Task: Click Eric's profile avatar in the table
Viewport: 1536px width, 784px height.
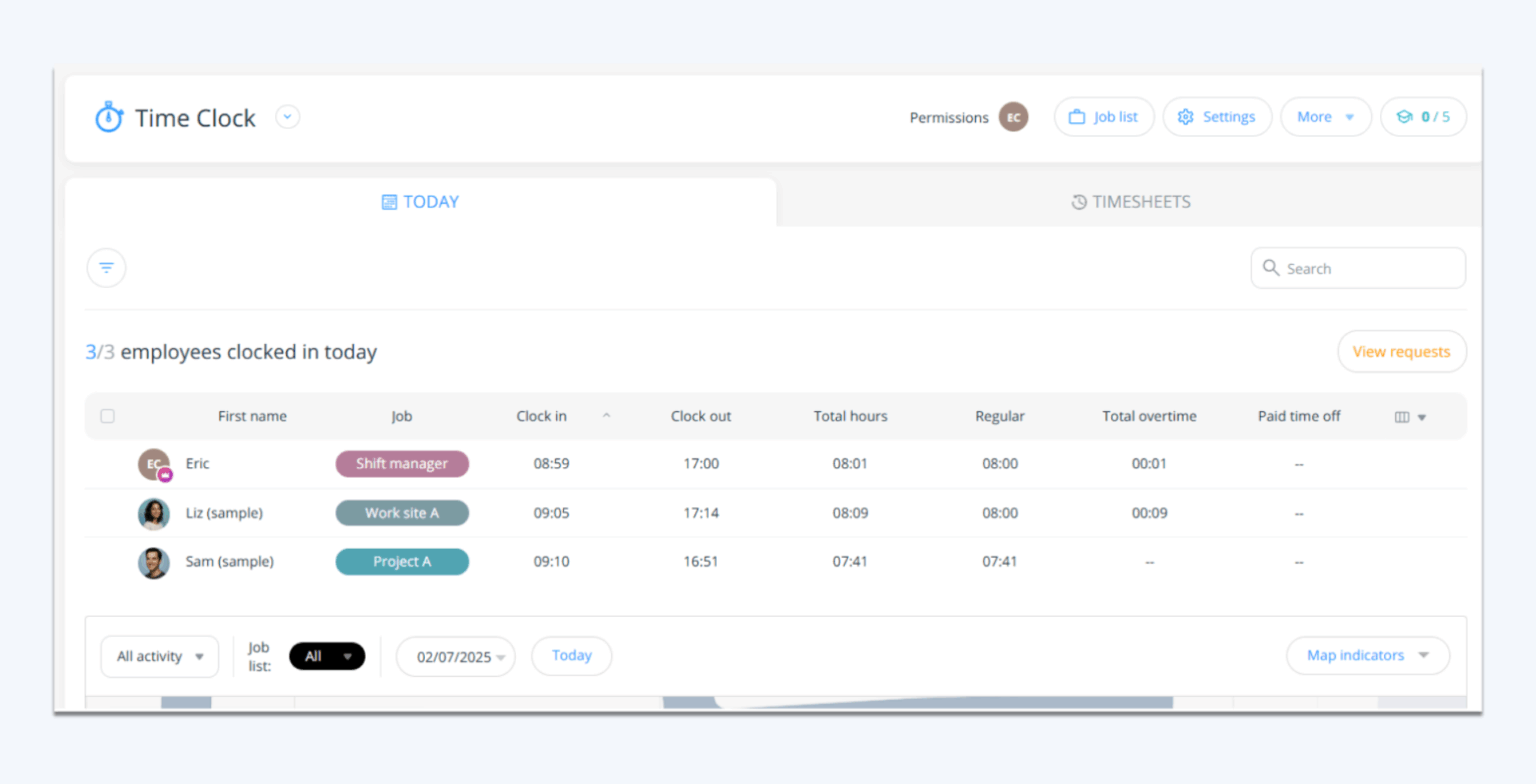Action: coord(153,463)
